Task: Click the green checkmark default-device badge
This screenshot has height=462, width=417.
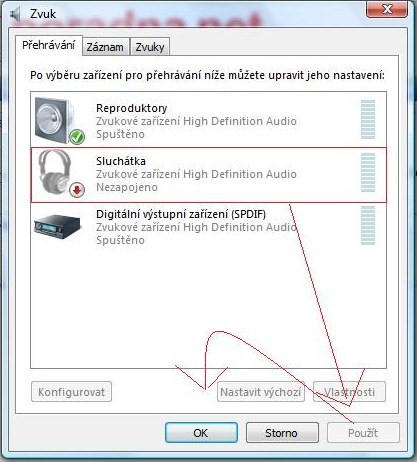Action: 77,136
